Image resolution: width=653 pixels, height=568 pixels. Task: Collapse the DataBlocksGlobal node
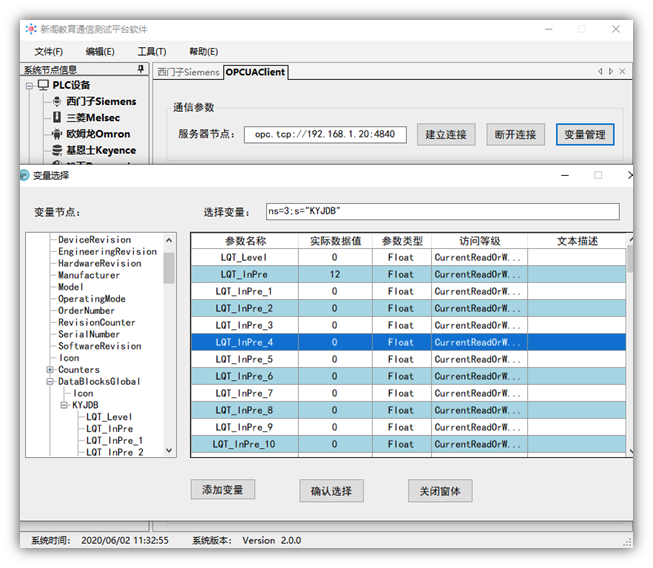[x=50, y=381]
